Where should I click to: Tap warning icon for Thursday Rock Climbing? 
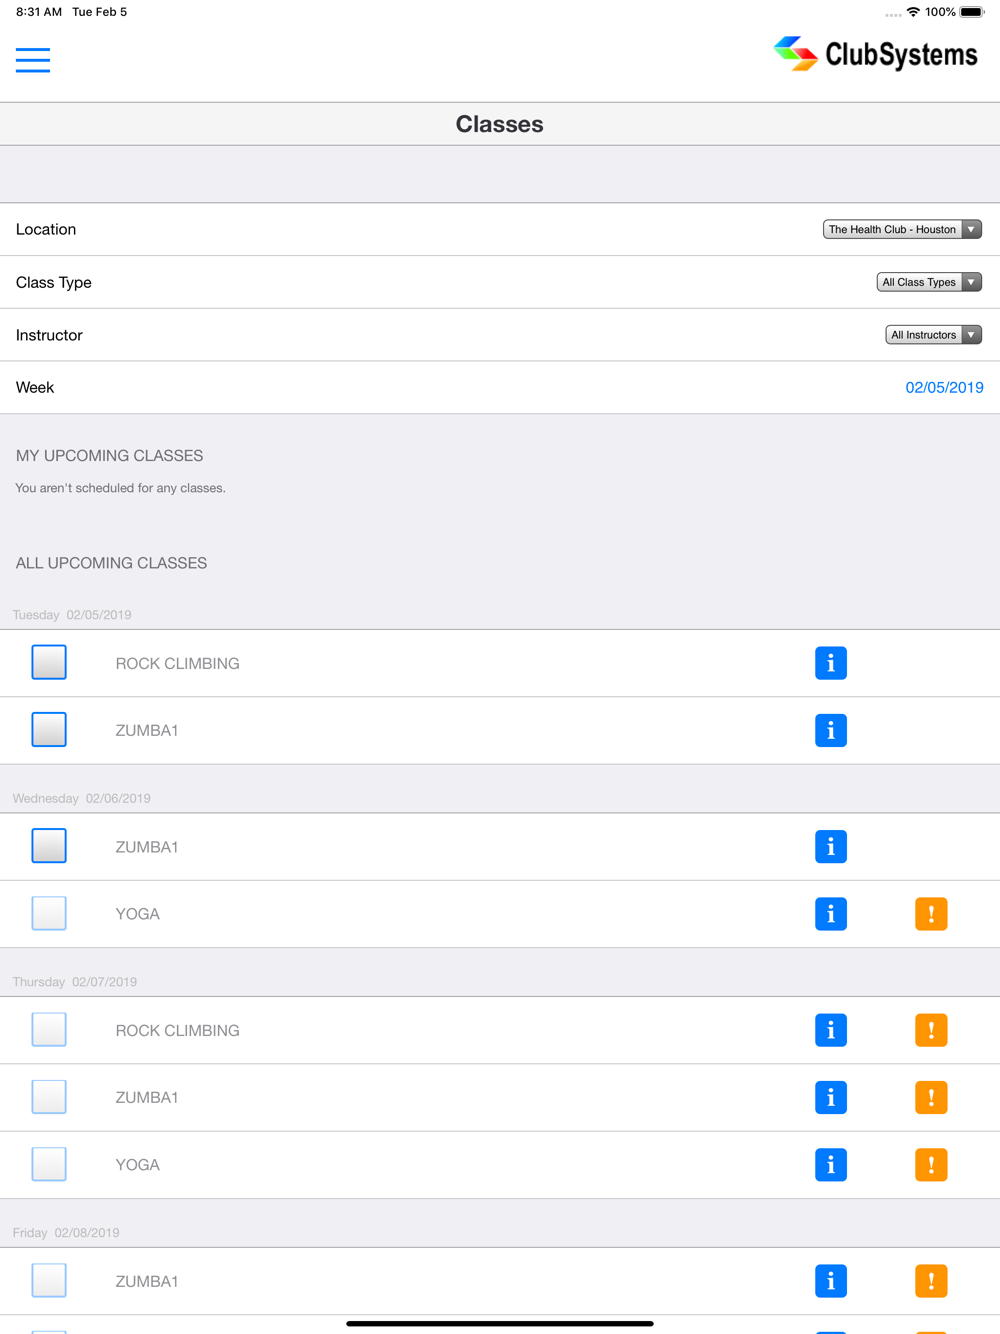(x=931, y=1030)
